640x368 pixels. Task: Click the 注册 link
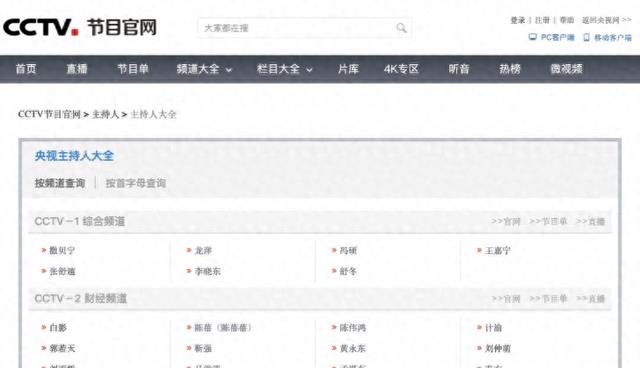[x=542, y=20]
